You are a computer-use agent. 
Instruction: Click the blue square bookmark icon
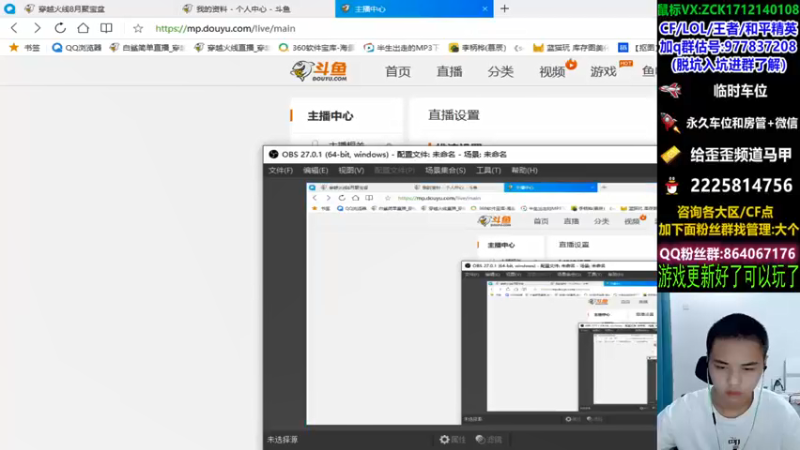(623, 47)
